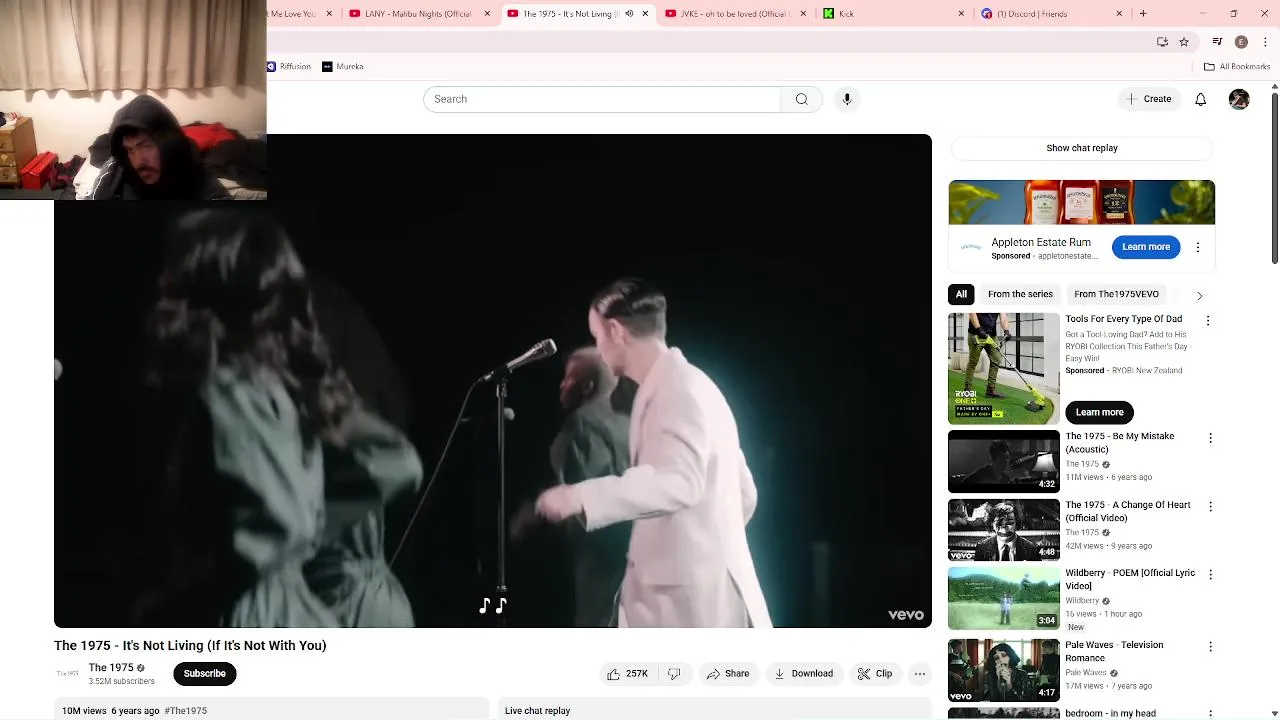Click Learn more on Appleton Estate ad
Screen dimensions: 1280x720
click(1145, 247)
